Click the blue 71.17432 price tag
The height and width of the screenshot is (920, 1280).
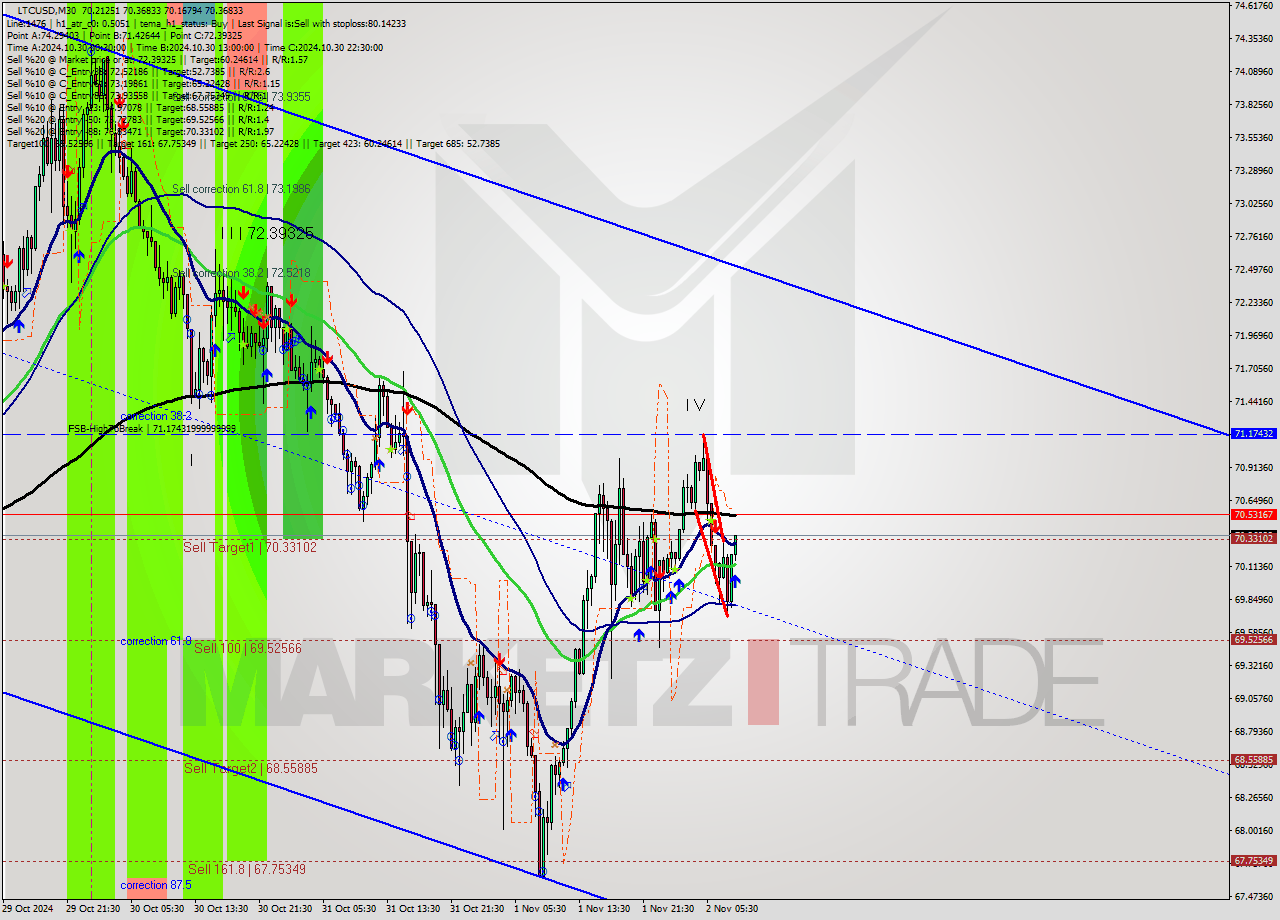(x=1254, y=434)
